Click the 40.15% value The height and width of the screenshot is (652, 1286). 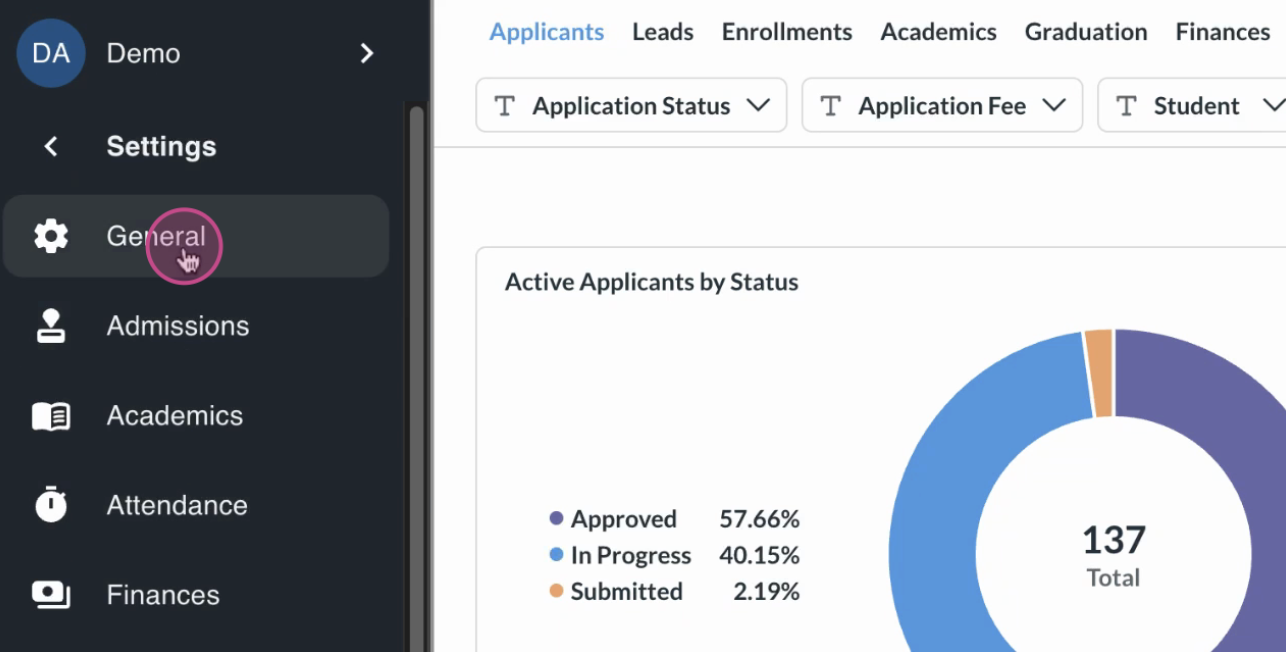760,555
